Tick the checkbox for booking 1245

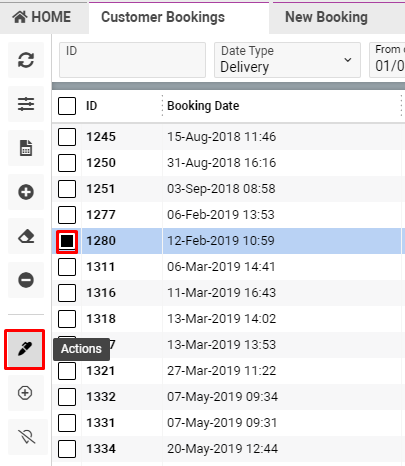pos(67,137)
